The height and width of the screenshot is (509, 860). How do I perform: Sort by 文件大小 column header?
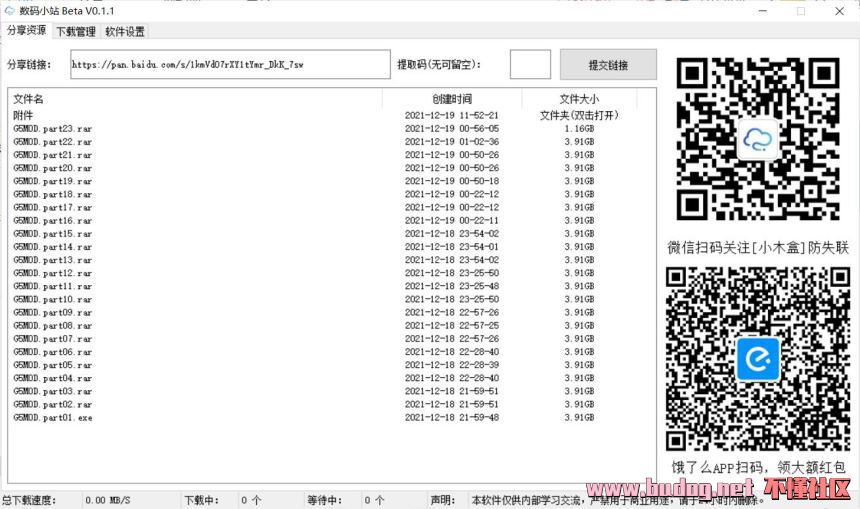point(579,99)
